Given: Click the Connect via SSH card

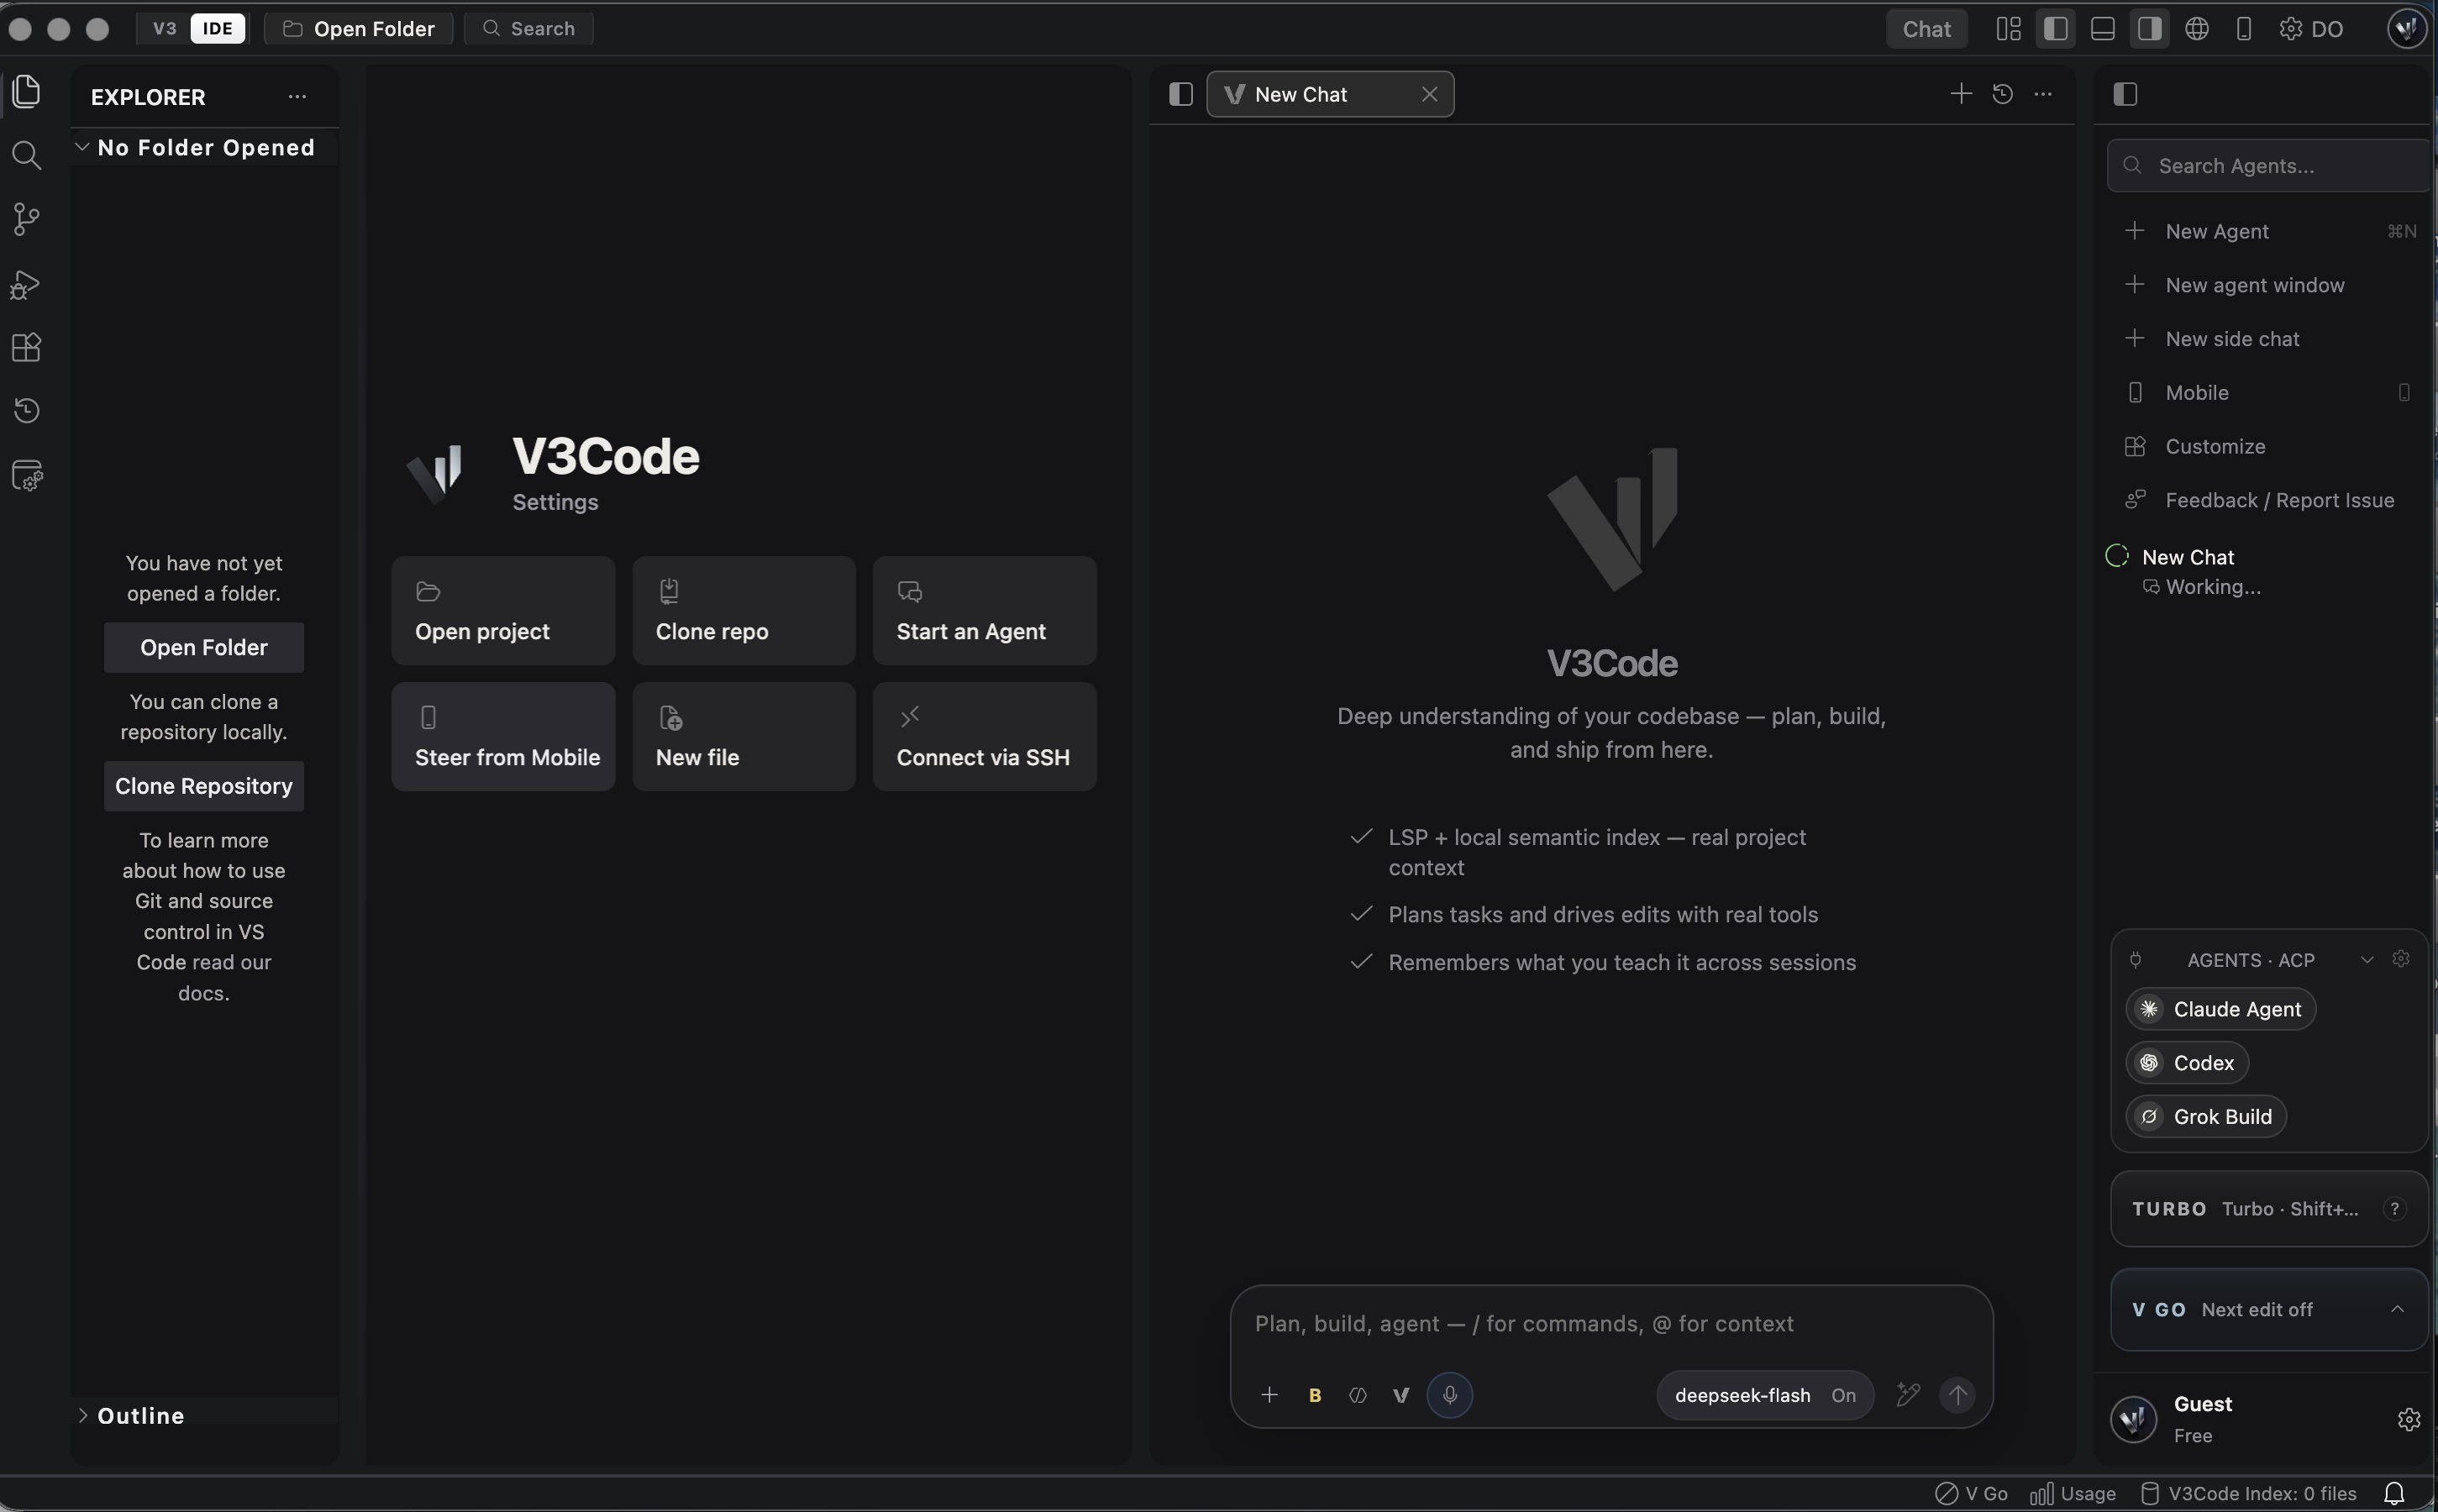Looking at the screenshot, I should coord(985,737).
